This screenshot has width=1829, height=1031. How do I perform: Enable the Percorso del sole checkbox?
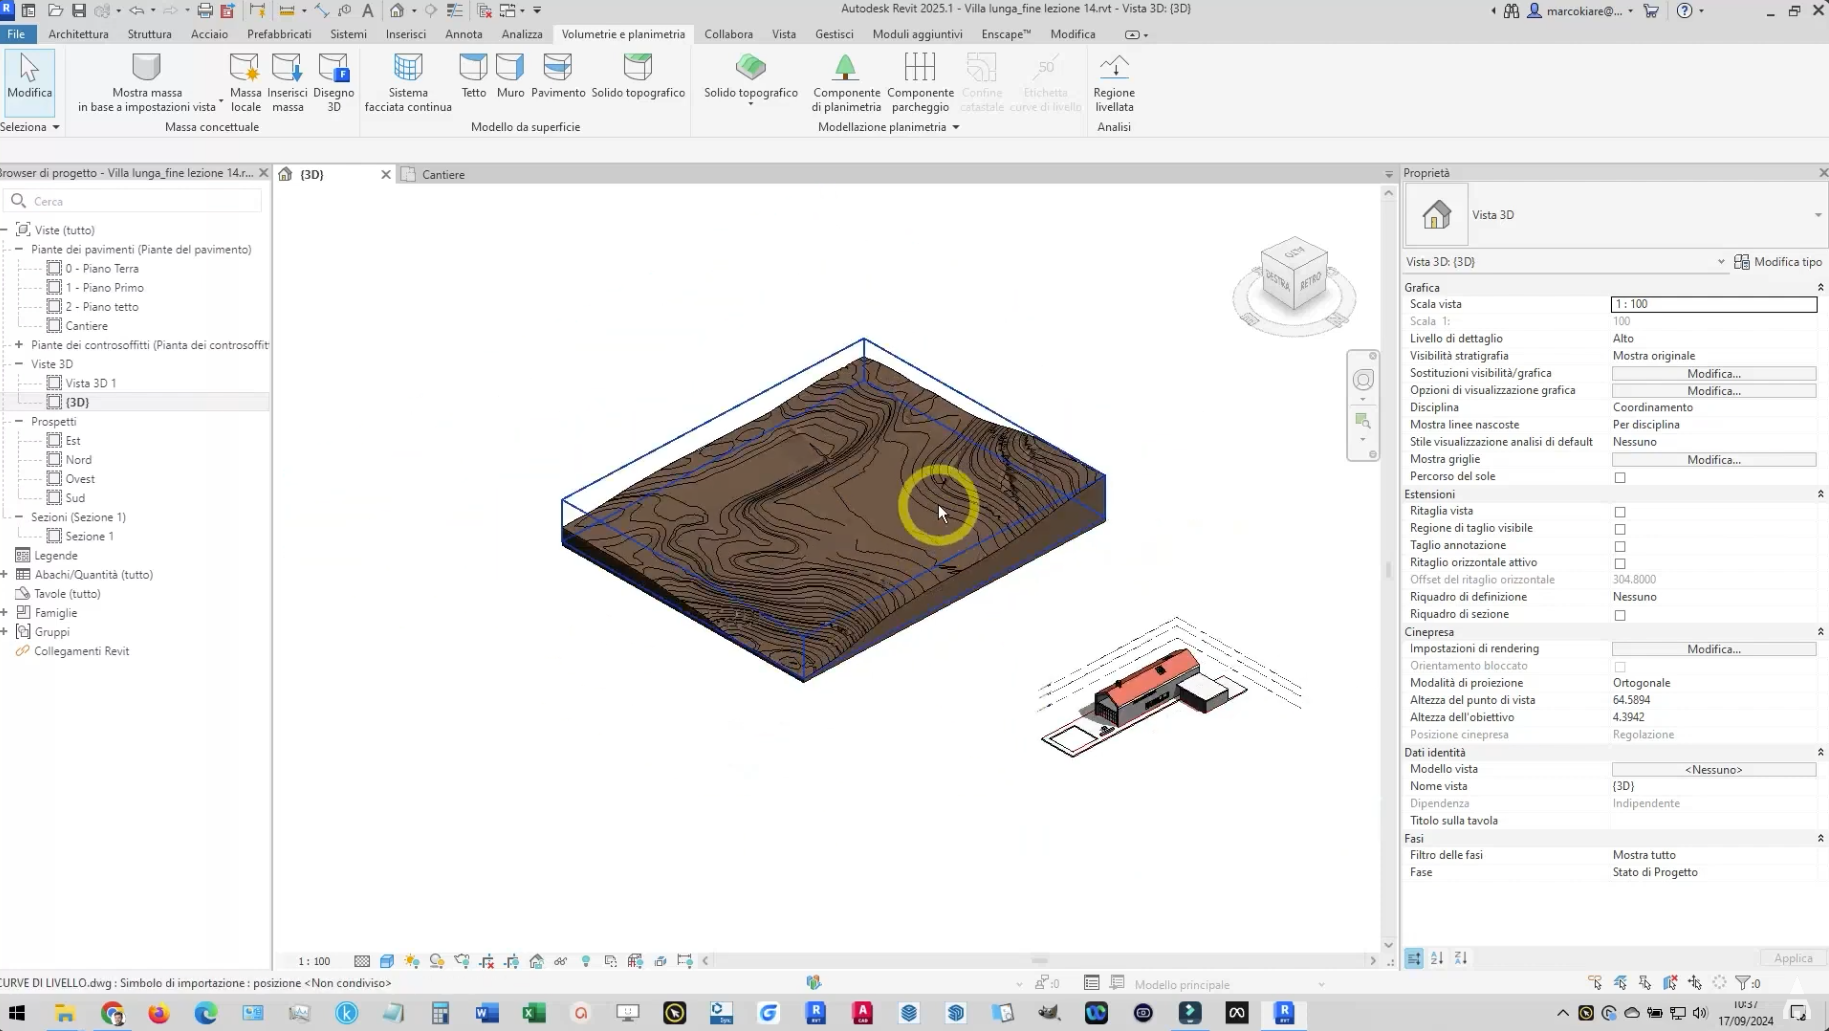point(1620,477)
